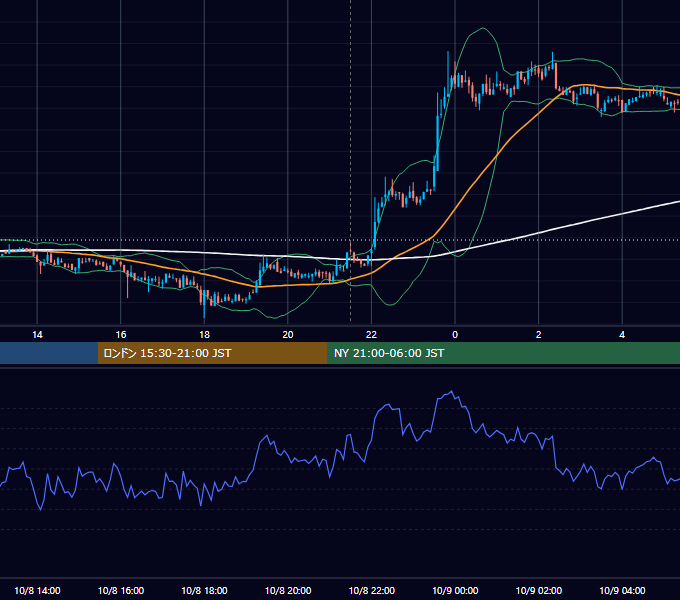This screenshot has height=600, width=680.
Task: Click the 10/8 18:00 date label
Action: (204, 590)
